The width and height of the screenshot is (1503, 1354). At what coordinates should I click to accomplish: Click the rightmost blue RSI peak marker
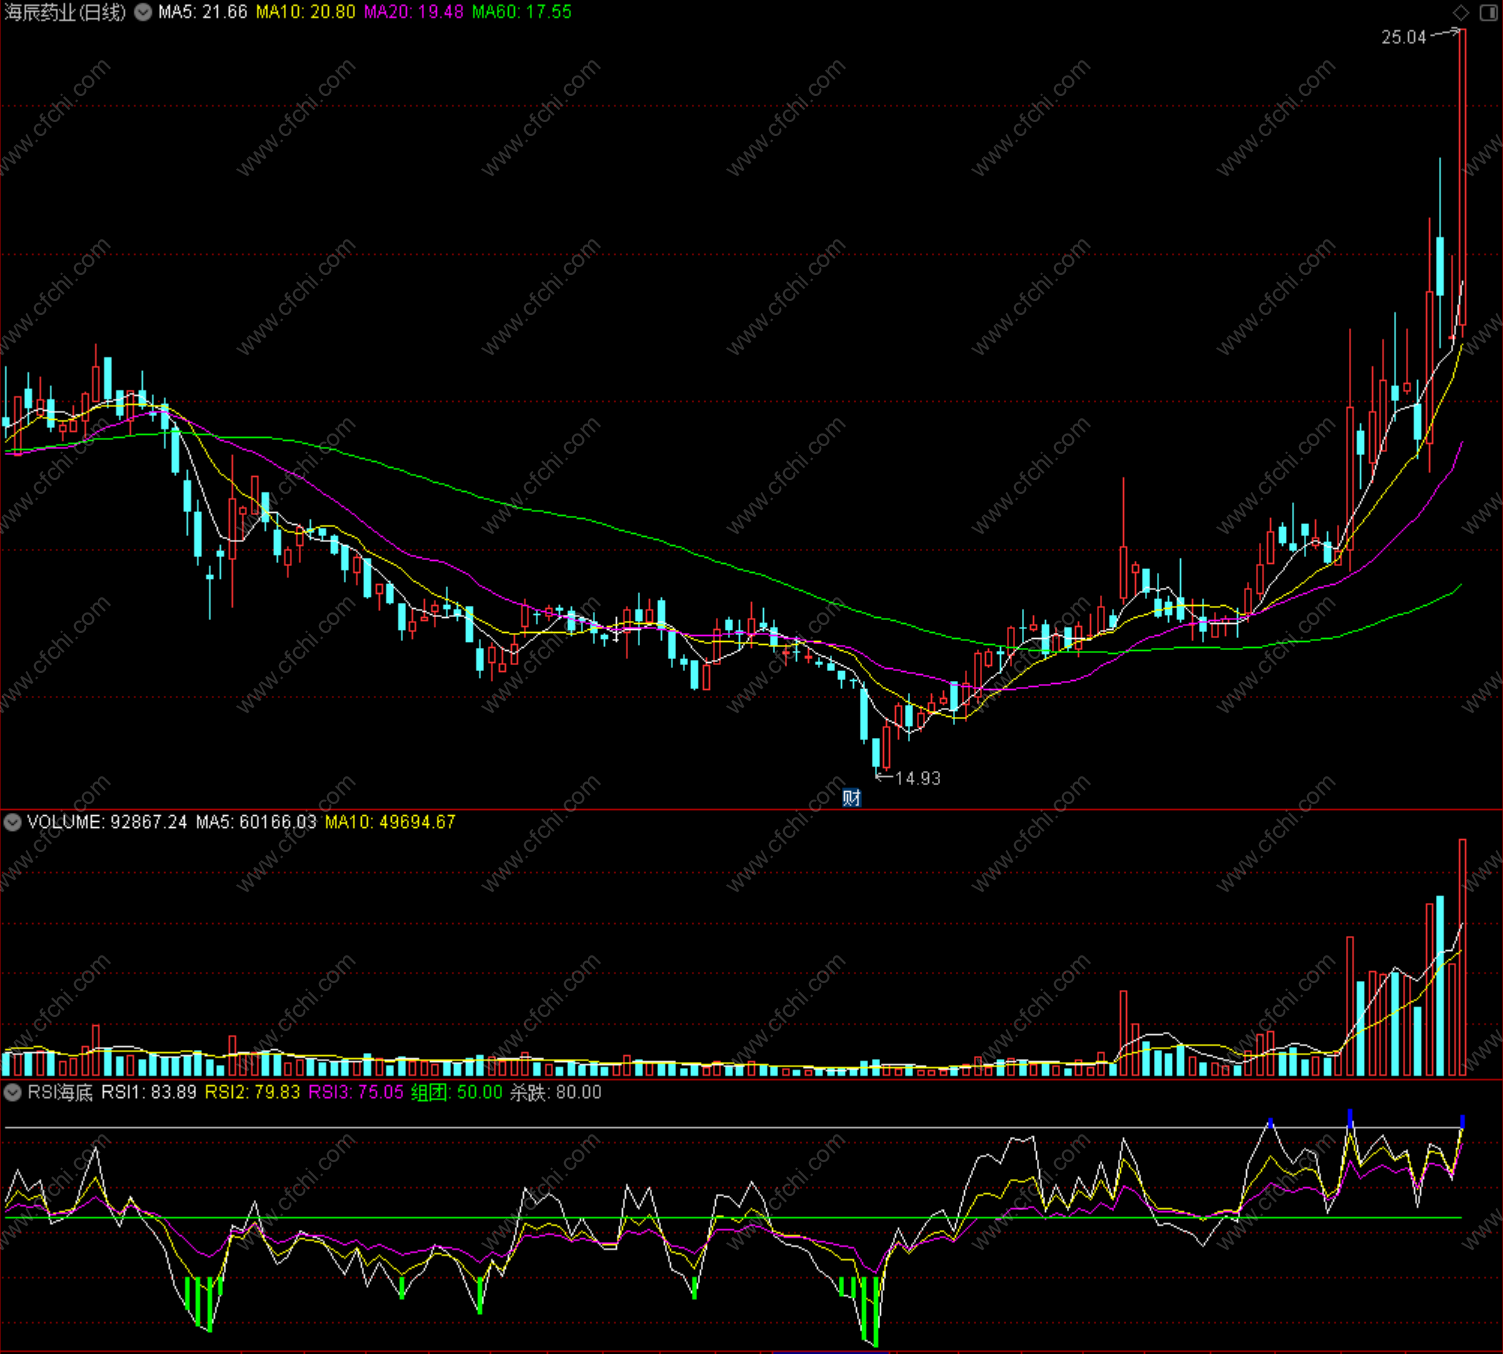1462,1121
